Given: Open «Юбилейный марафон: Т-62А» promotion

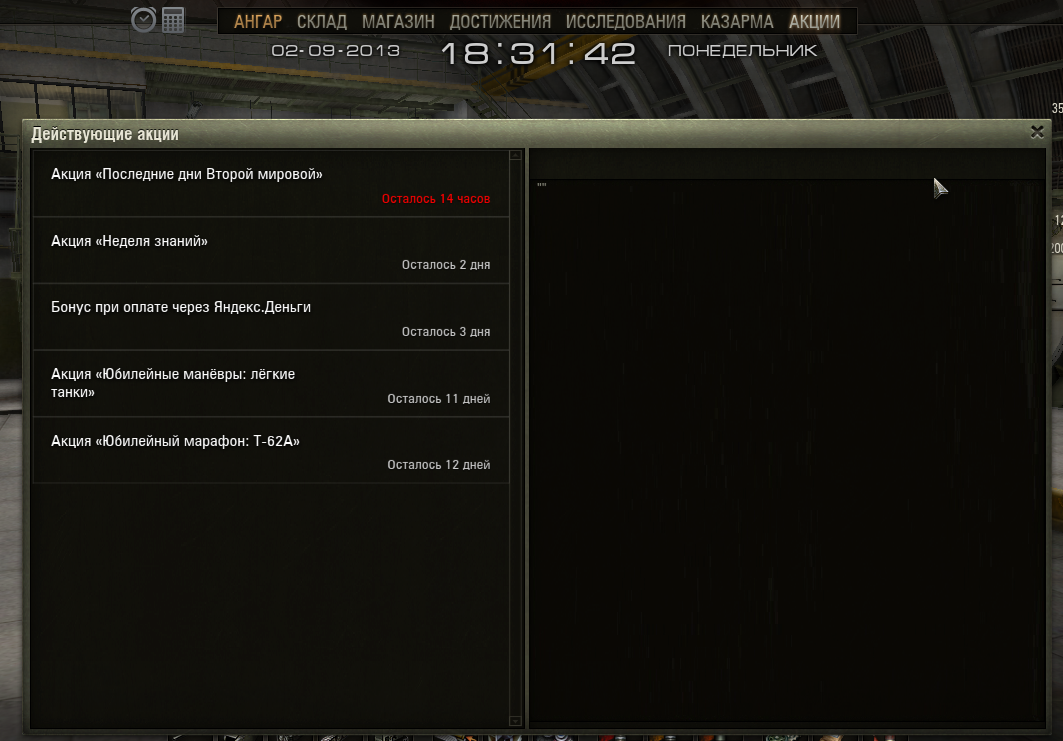Looking at the screenshot, I should [271, 450].
